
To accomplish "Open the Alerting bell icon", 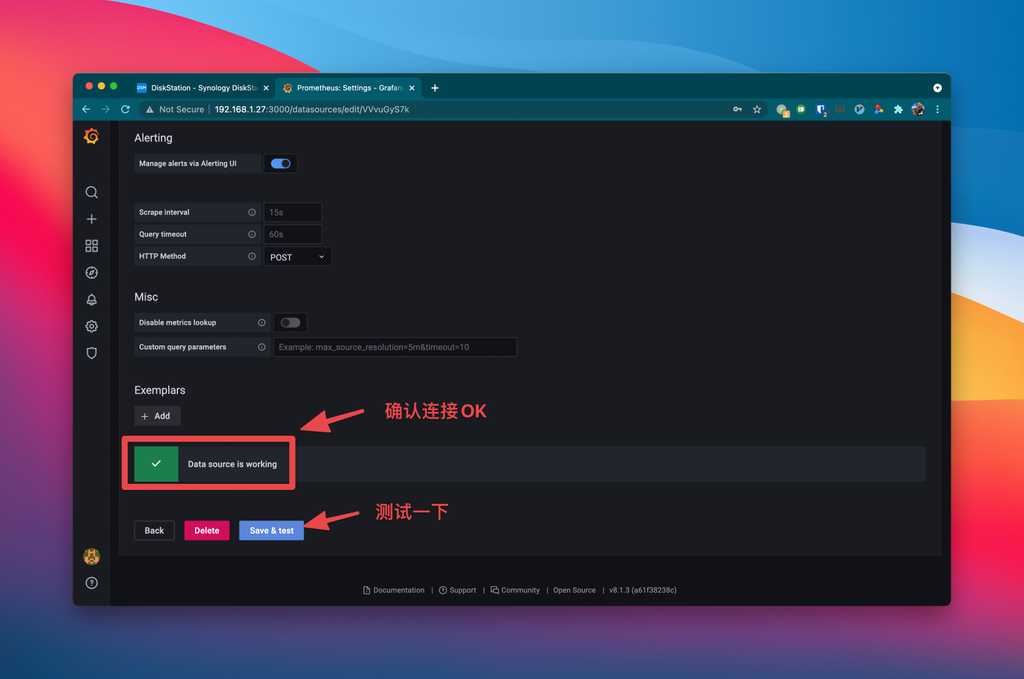I will point(91,300).
